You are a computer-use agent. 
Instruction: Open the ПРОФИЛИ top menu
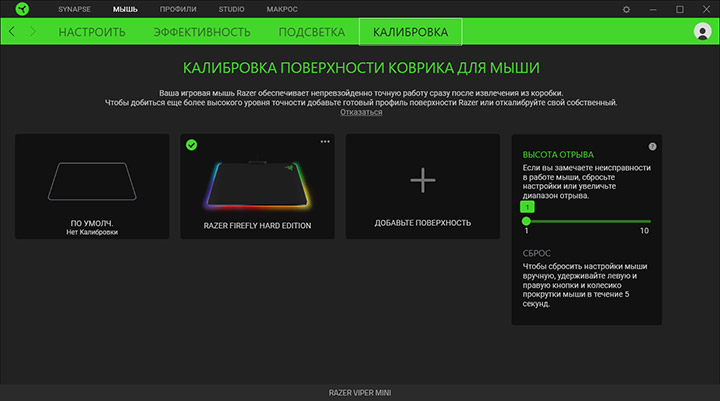point(178,9)
